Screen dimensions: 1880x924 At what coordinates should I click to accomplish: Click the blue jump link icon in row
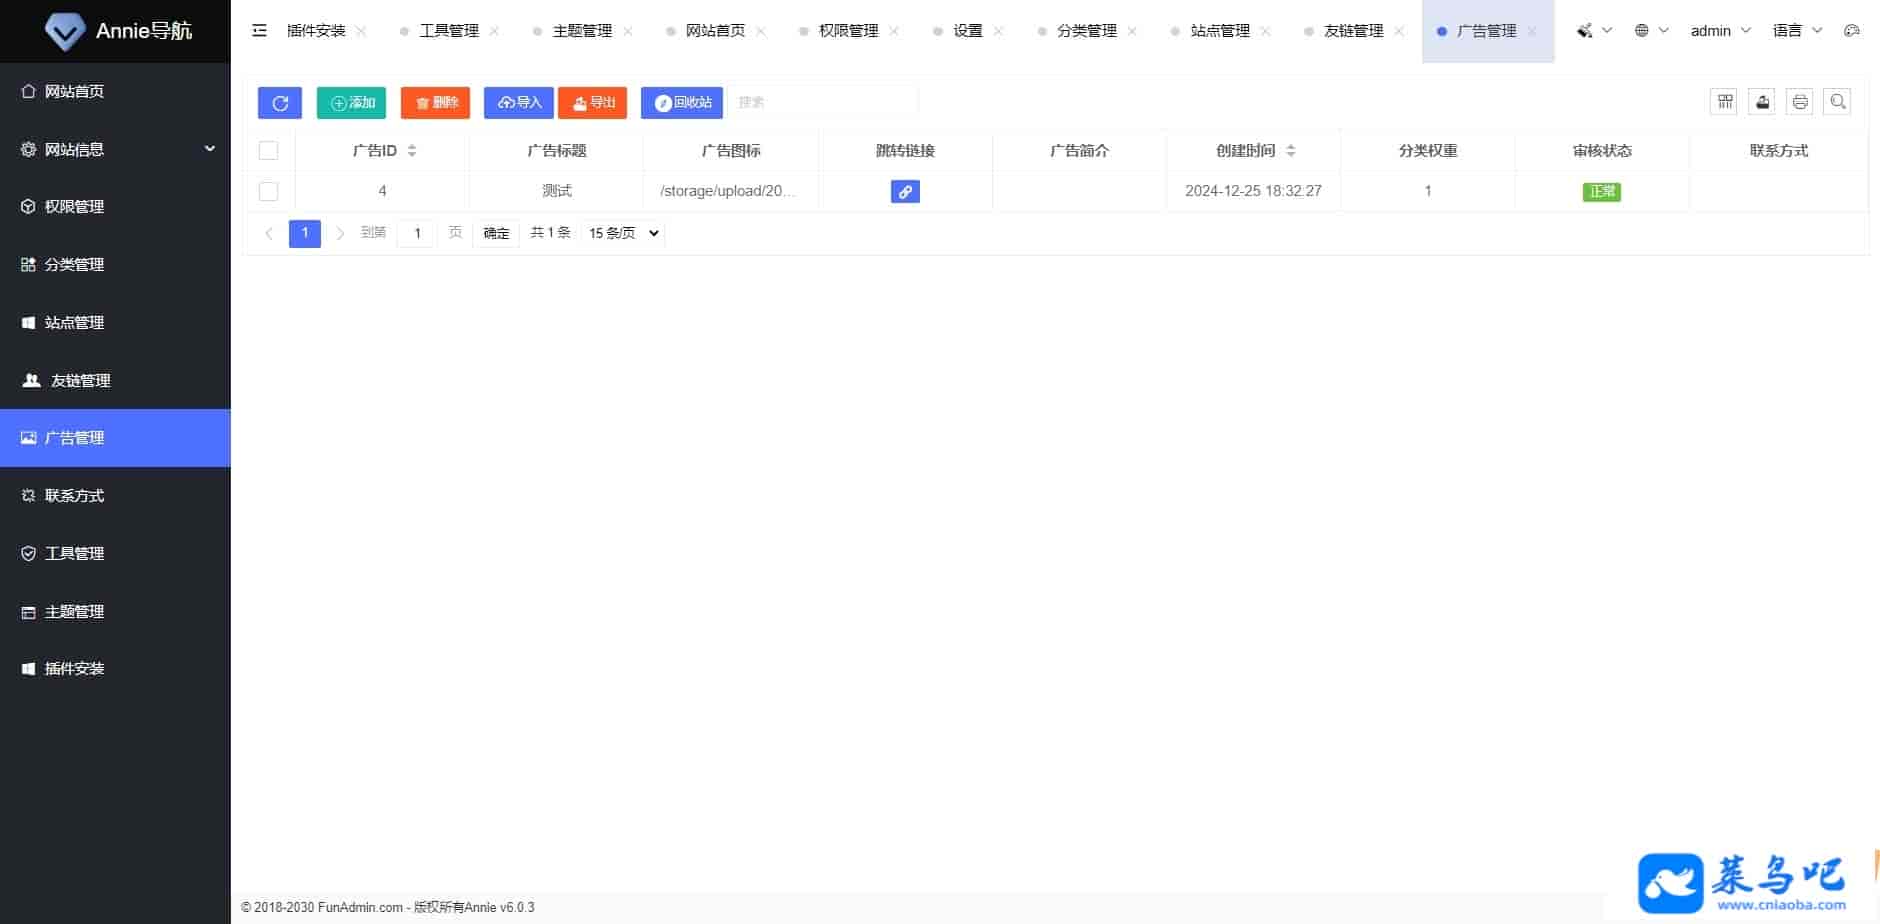coord(905,191)
